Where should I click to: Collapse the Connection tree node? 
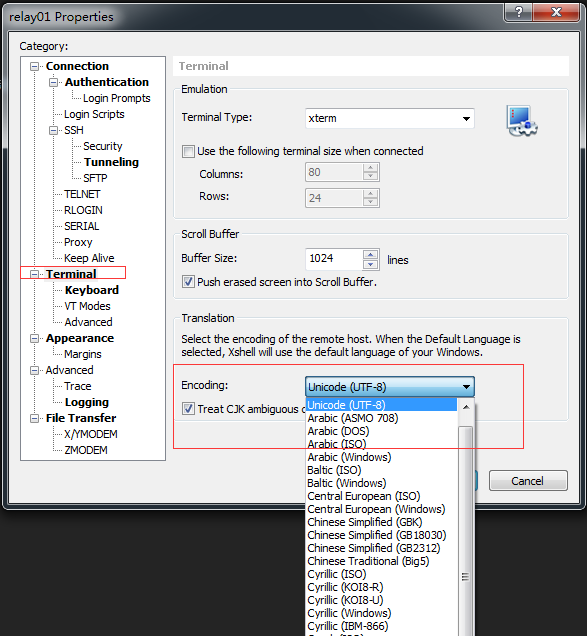click(x=35, y=66)
